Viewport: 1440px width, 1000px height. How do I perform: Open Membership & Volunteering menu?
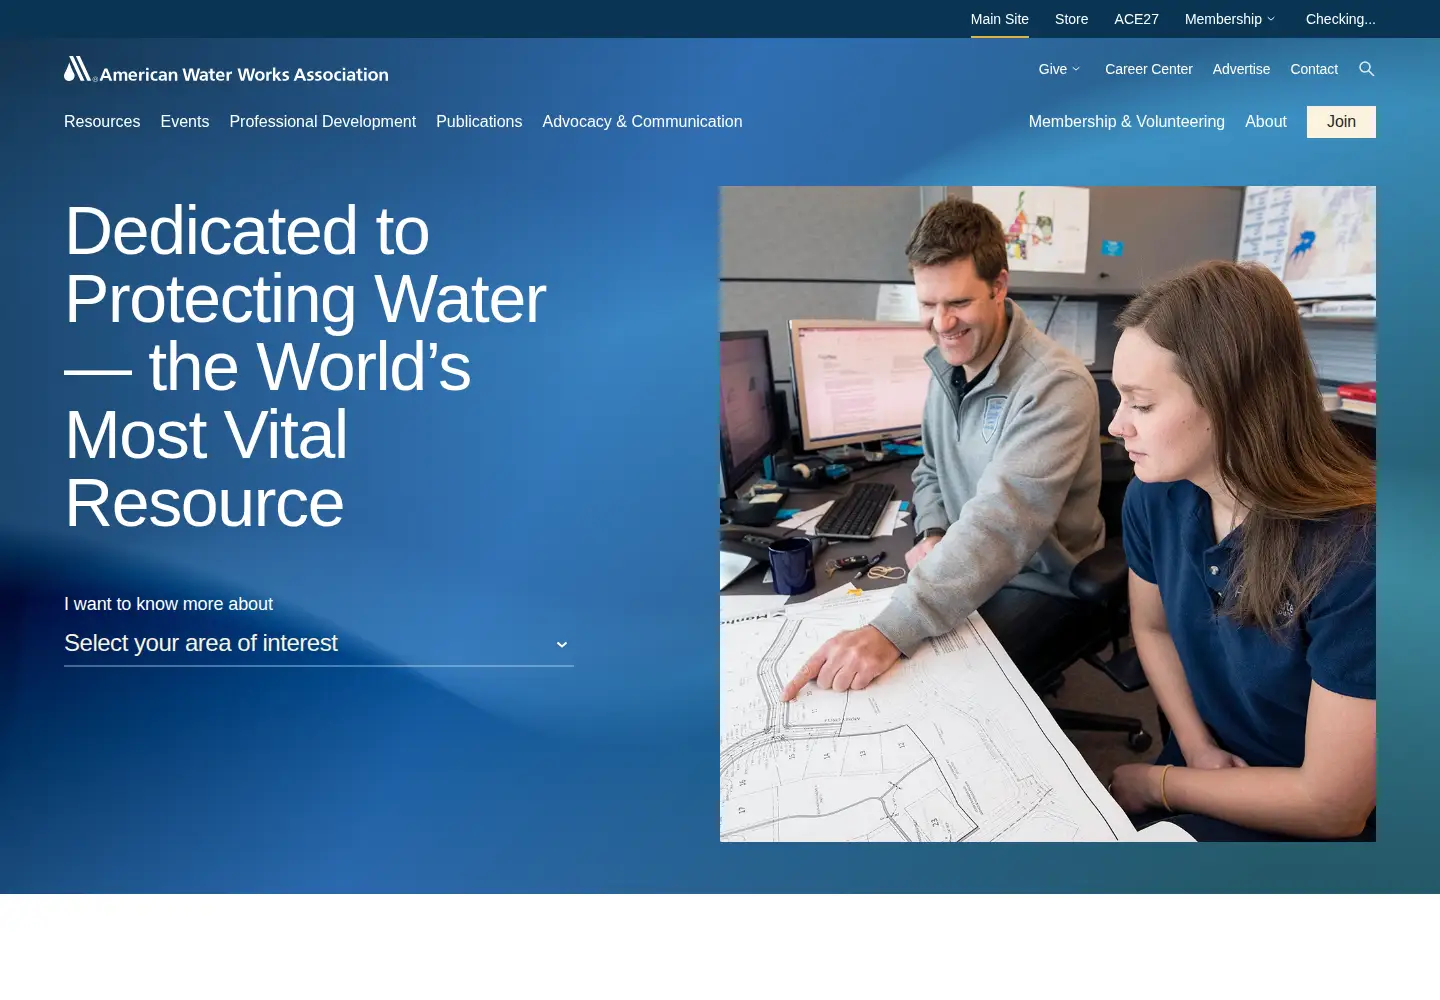point(1126,121)
